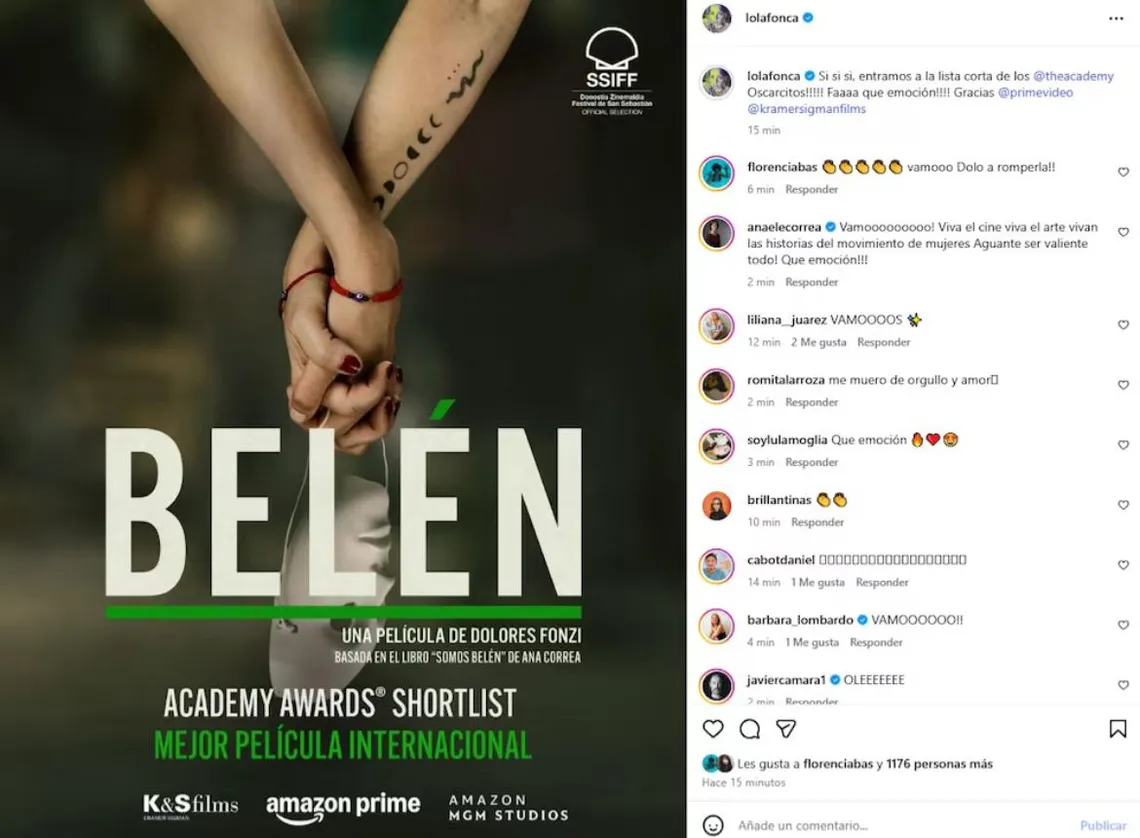Like anaelecorrea comment heart
Image resolution: width=1140 pixels, height=838 pixels.
point(1123,232)
